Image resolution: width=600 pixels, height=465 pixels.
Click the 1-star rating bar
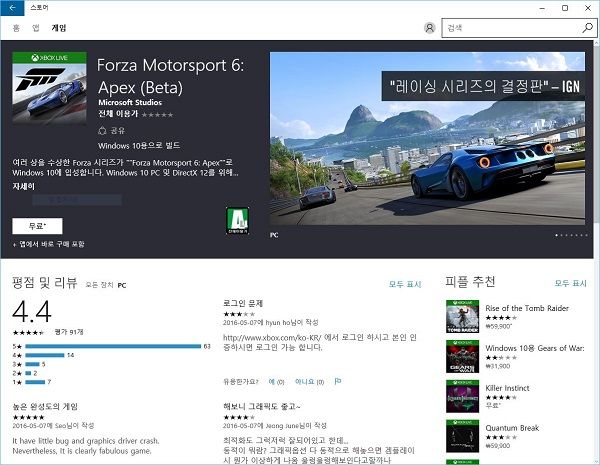click(x=35, y=382)
